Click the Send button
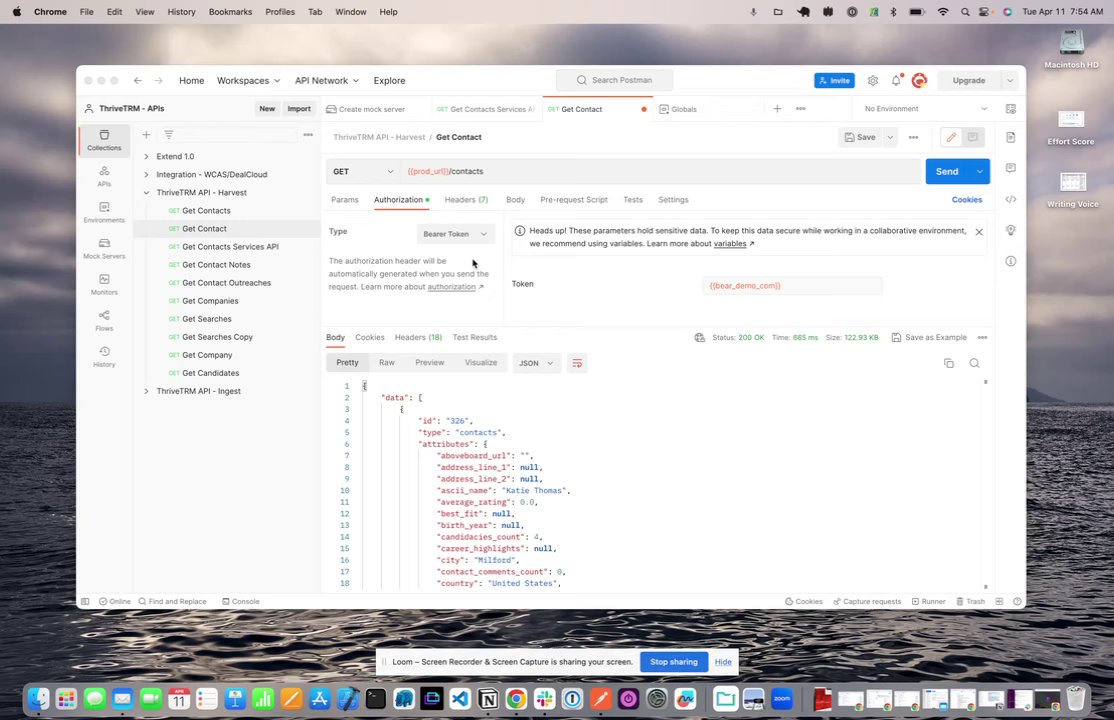 point(947,171)
